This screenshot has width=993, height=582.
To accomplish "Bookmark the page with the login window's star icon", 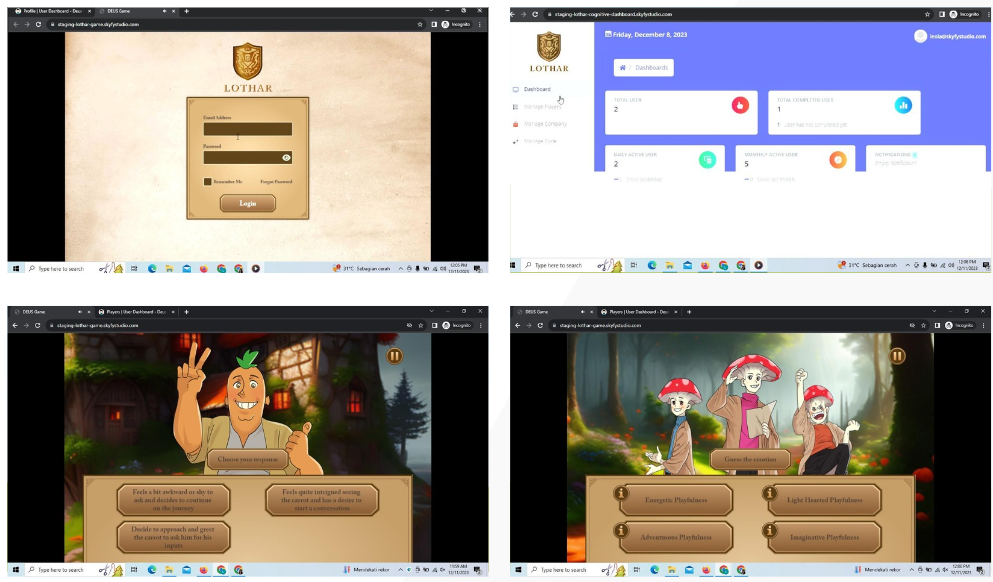I will click(x=420, y=24).
